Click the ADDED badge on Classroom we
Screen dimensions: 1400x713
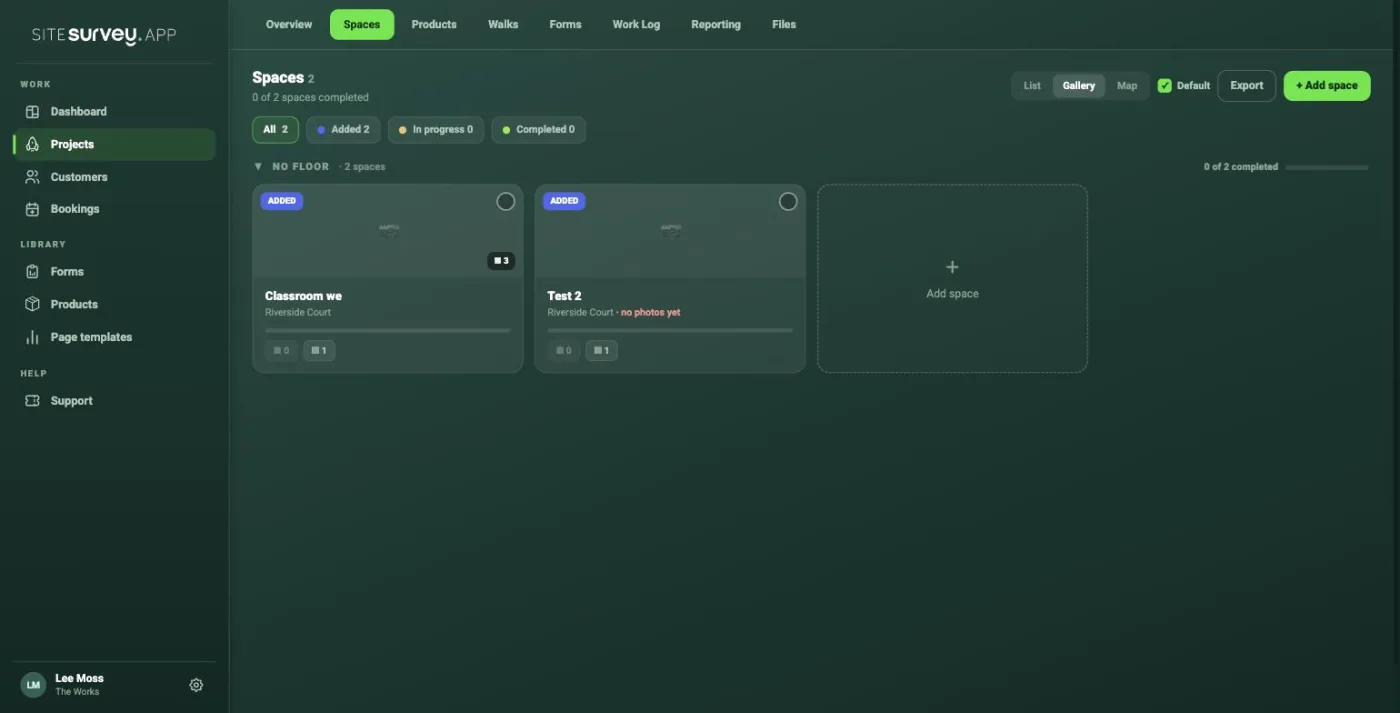pos(282,201)
